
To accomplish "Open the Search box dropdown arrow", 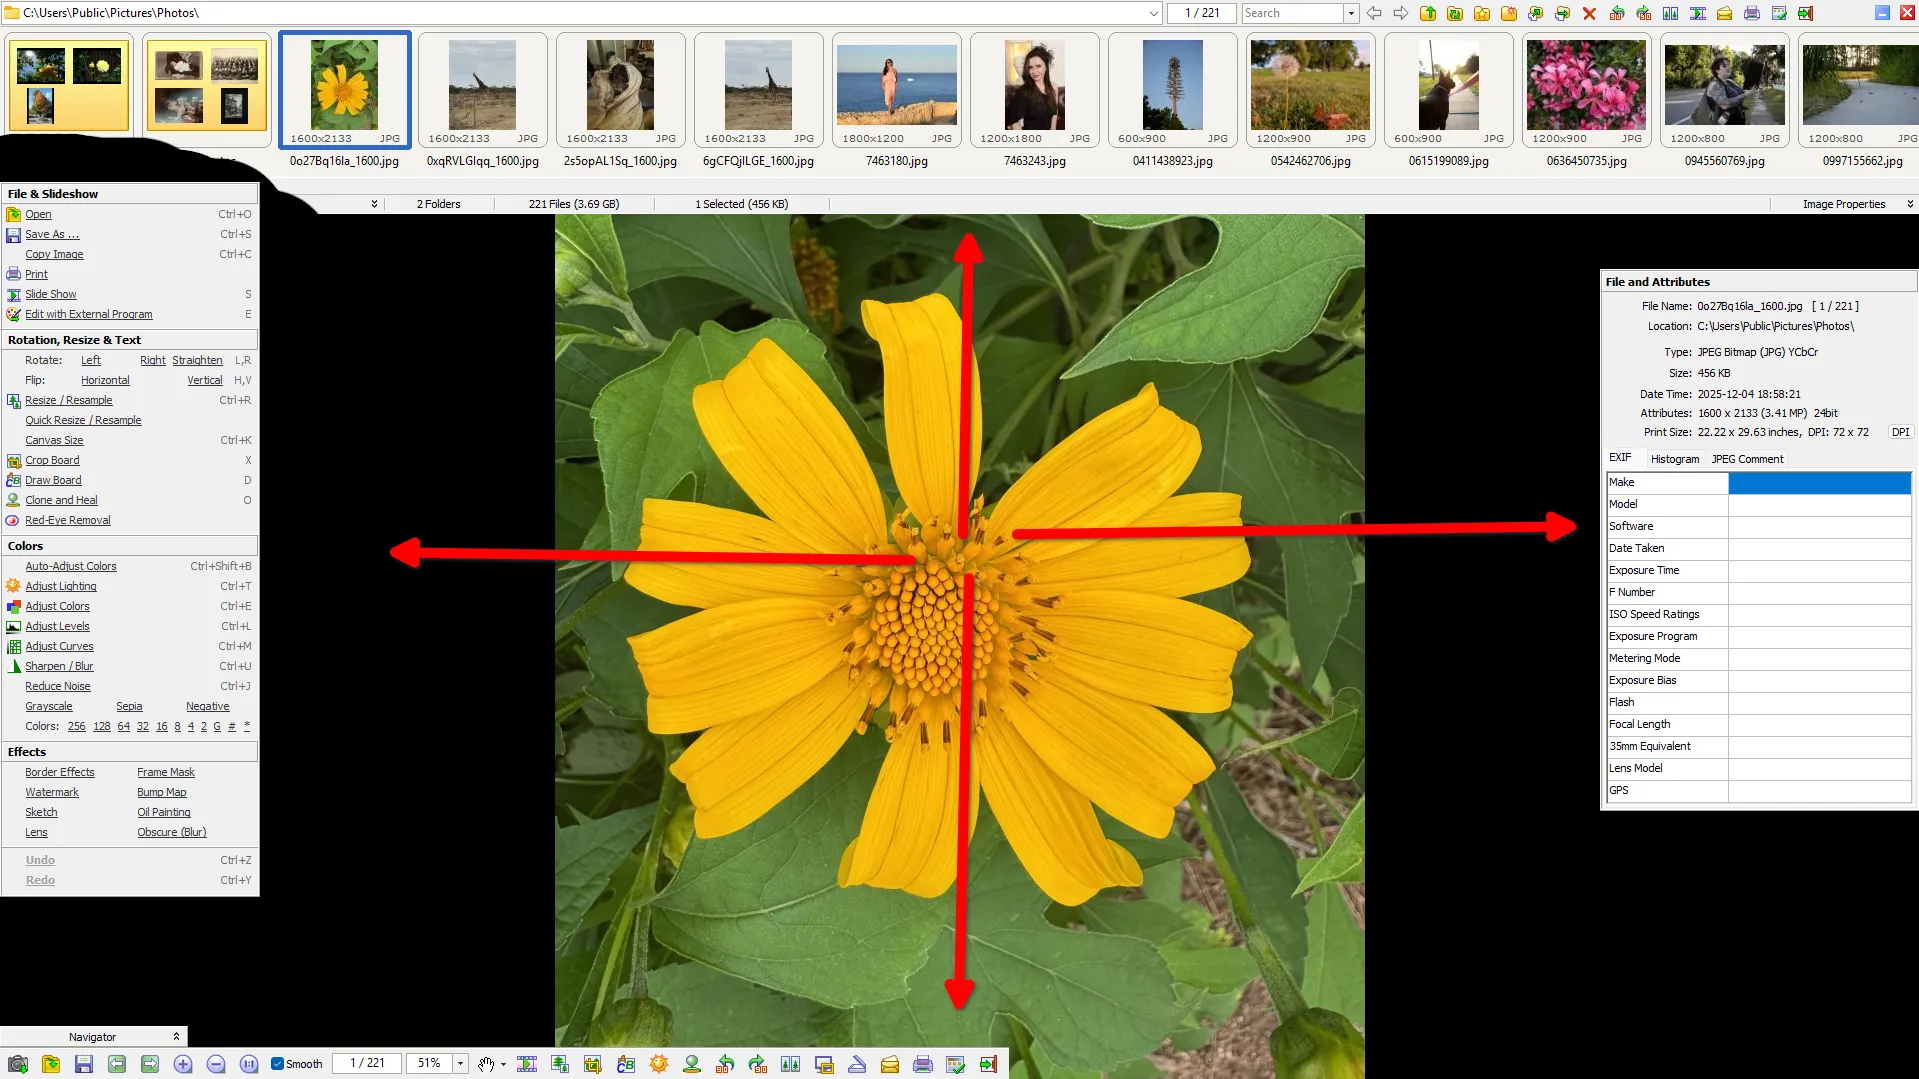I will 1351,13.
